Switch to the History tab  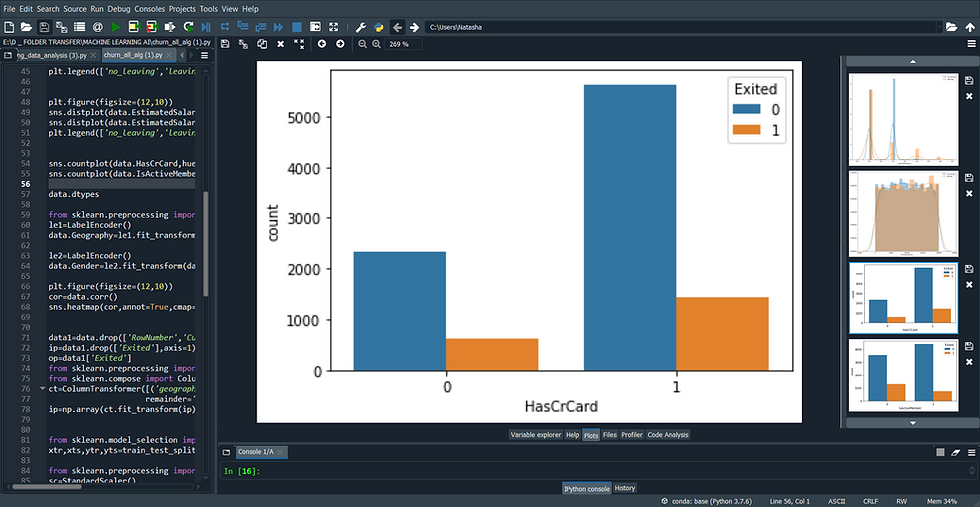[x=625, y=488]
